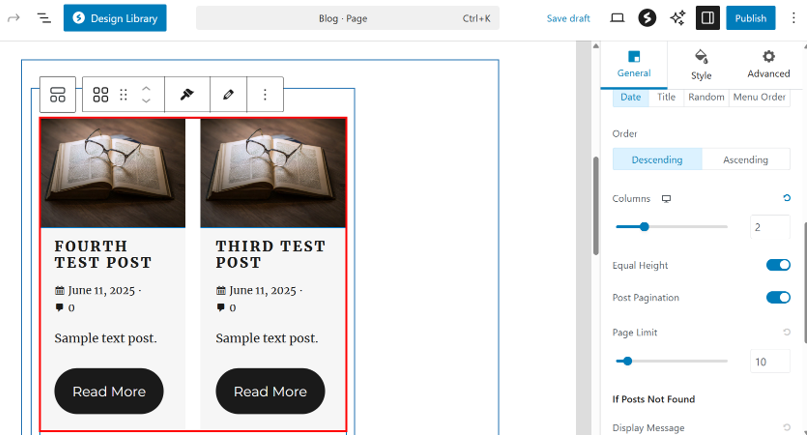The height and width of the screenshot is (435, 807).
Task: Open the laptop device preview icon
Action: pos(617,18)
